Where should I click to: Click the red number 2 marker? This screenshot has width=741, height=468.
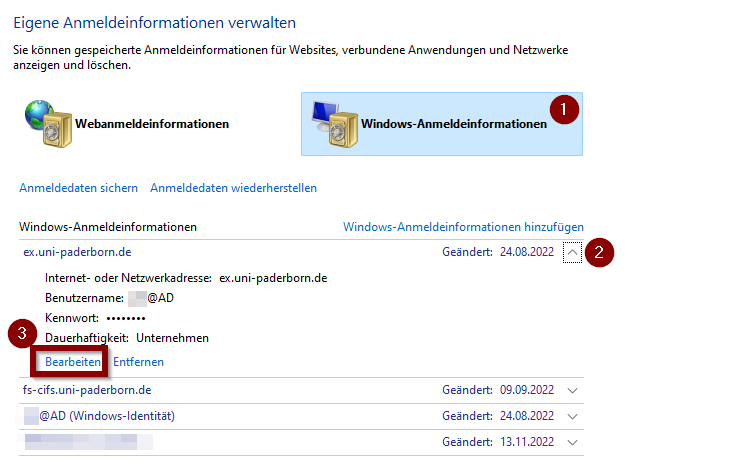click(599, 253)
